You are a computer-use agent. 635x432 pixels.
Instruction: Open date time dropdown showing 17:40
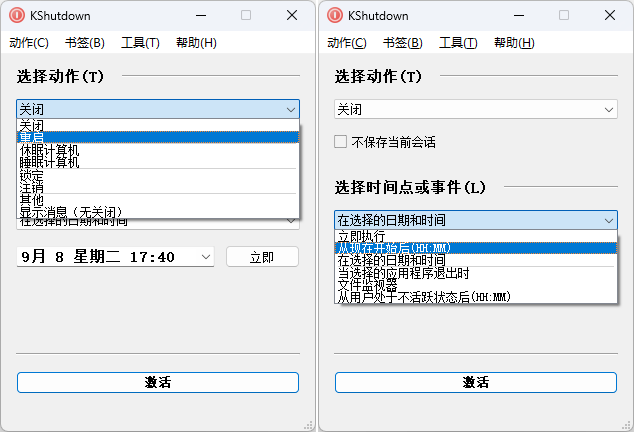tap(115, 257)
